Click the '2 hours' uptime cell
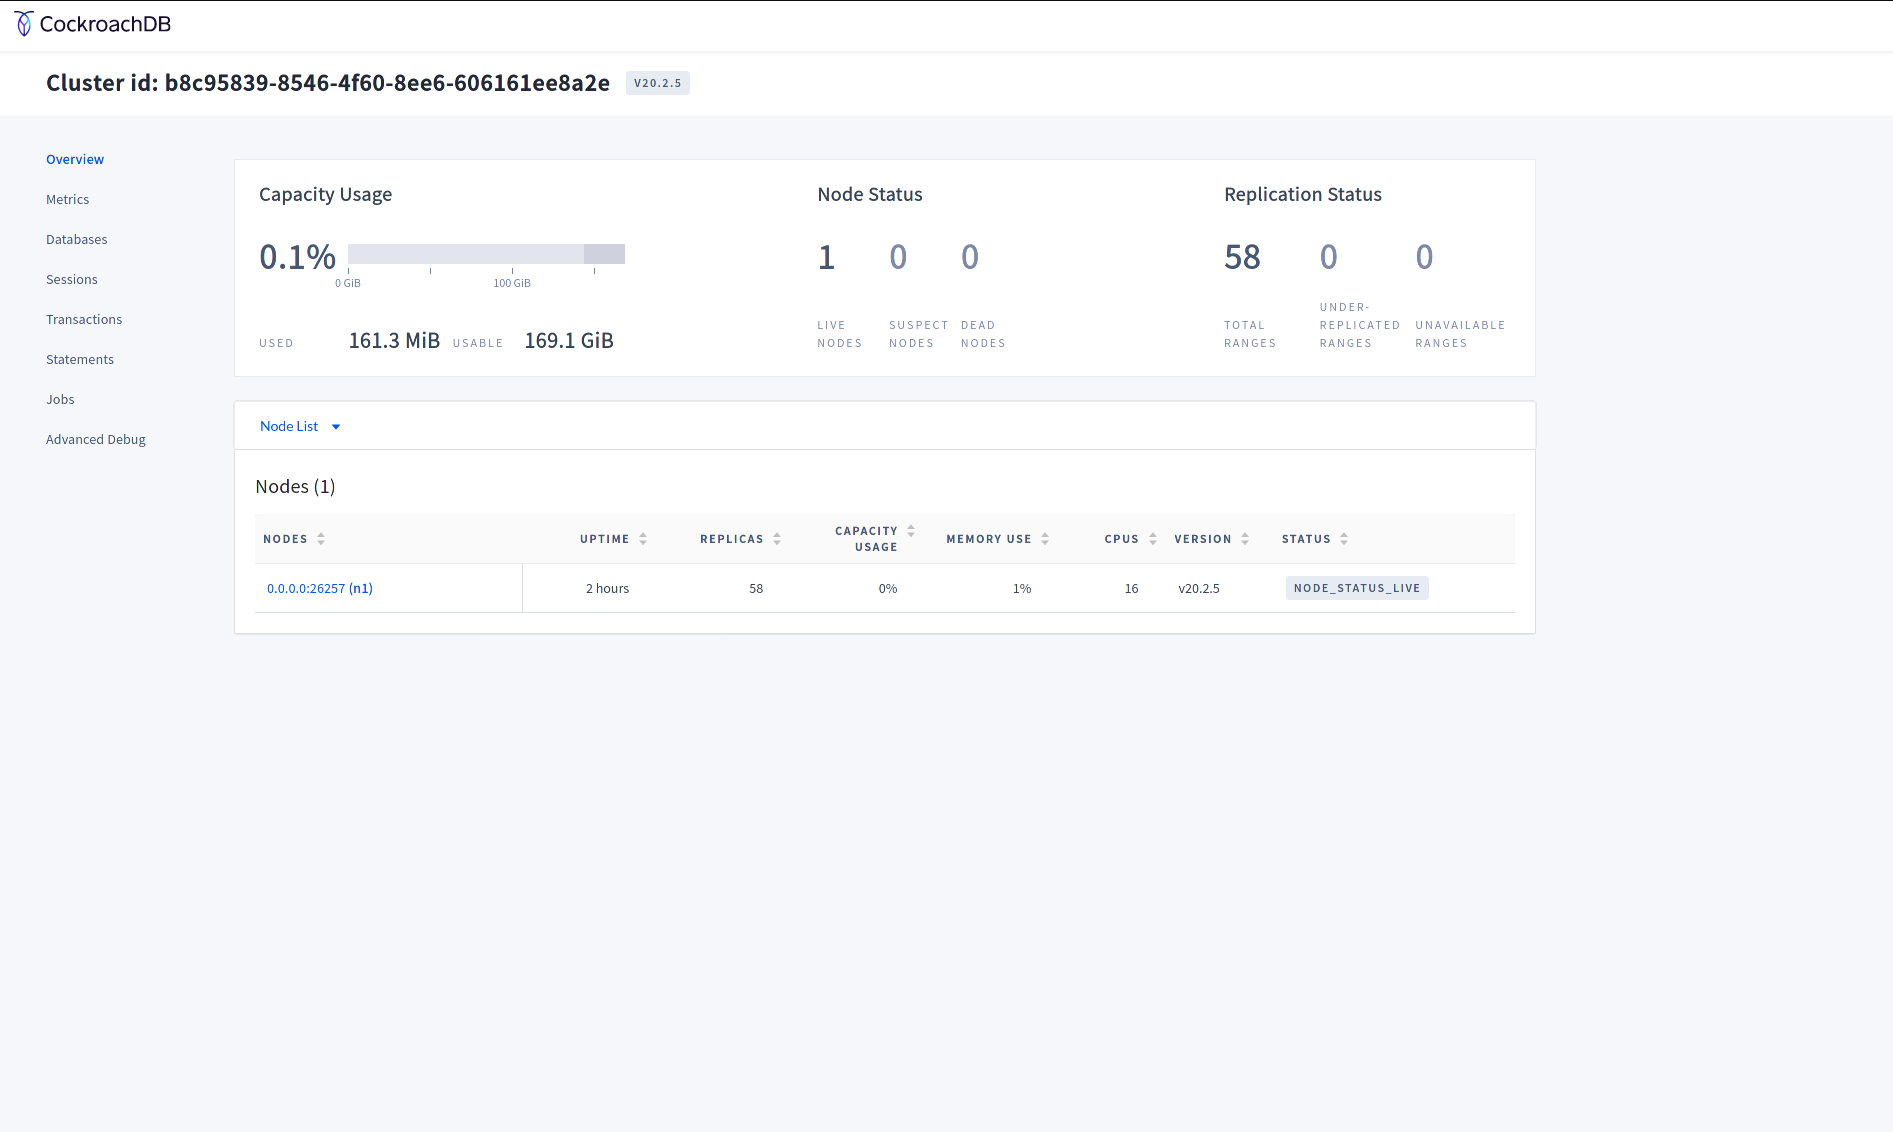Viewport: 1893px width, 1132px height. point(607,588)
